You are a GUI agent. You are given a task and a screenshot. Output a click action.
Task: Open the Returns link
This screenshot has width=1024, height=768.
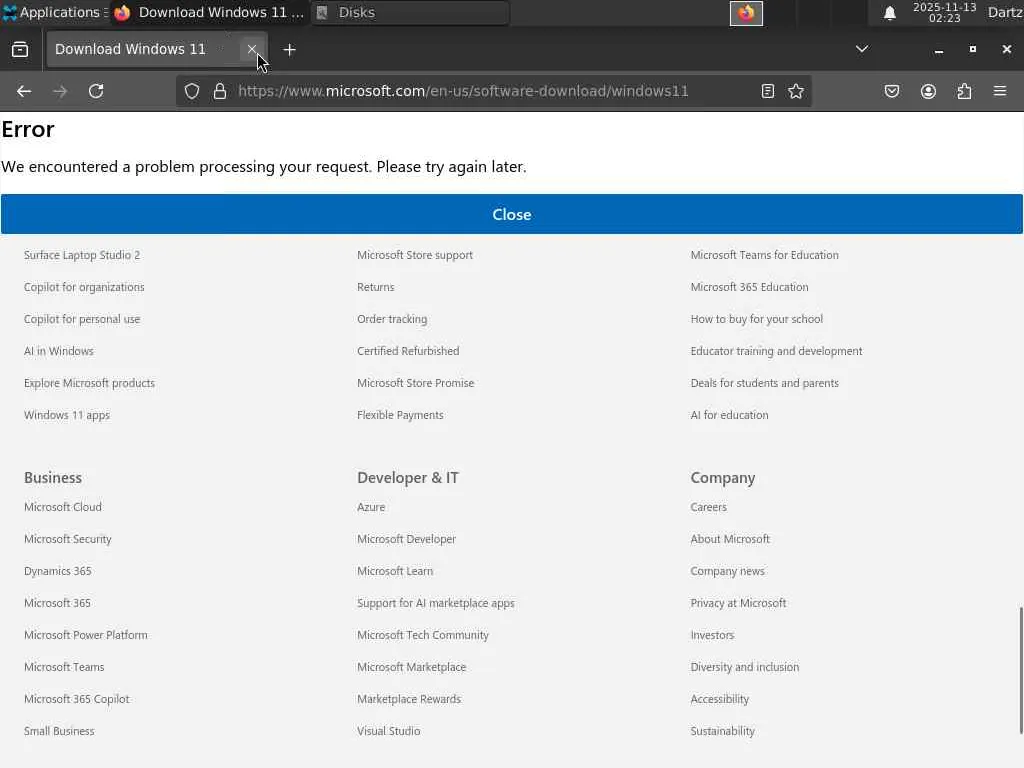coord(376,287)
